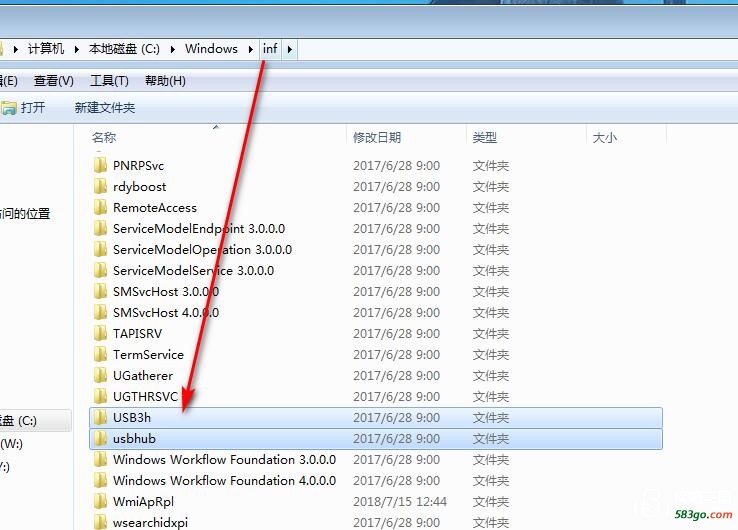
Task: Click the ServiceModelService 3.0.0.0 folder icon
Action: pos(100,271)
